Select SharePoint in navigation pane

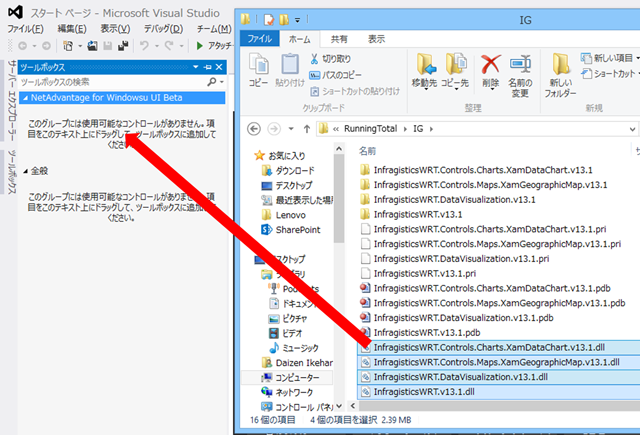[x=291, y=230]
